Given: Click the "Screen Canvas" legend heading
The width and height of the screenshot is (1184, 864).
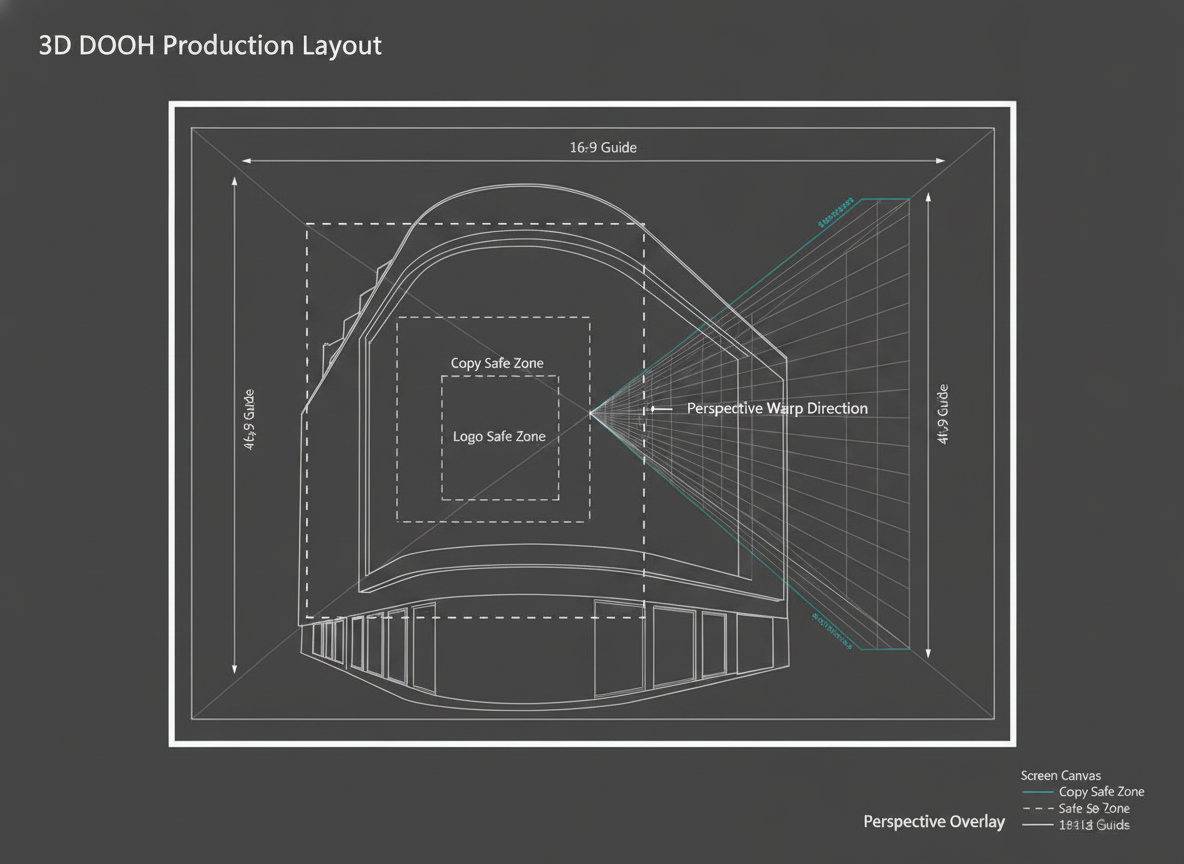Looking at the screenshot, I should pos(1060,776).
